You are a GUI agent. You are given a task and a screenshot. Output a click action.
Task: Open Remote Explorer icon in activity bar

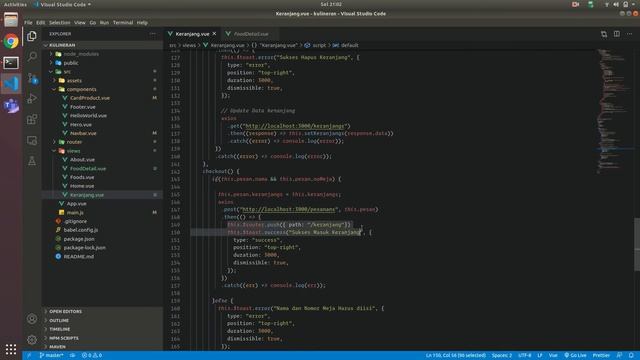(32, 140)
